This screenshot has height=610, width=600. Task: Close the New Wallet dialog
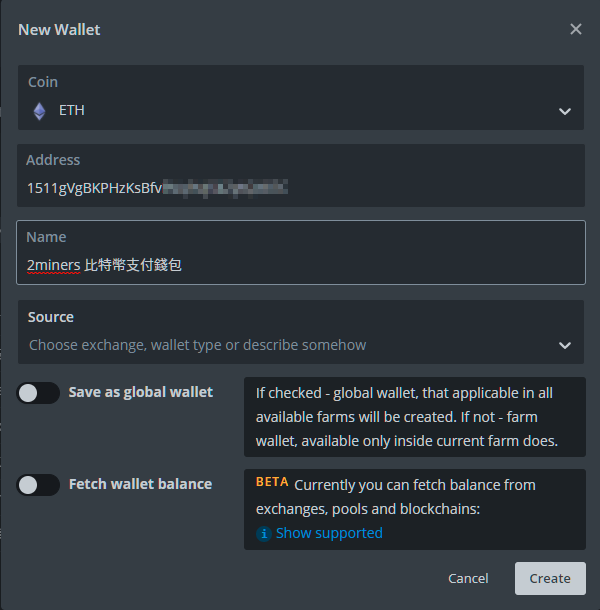[x=576, y=29]
